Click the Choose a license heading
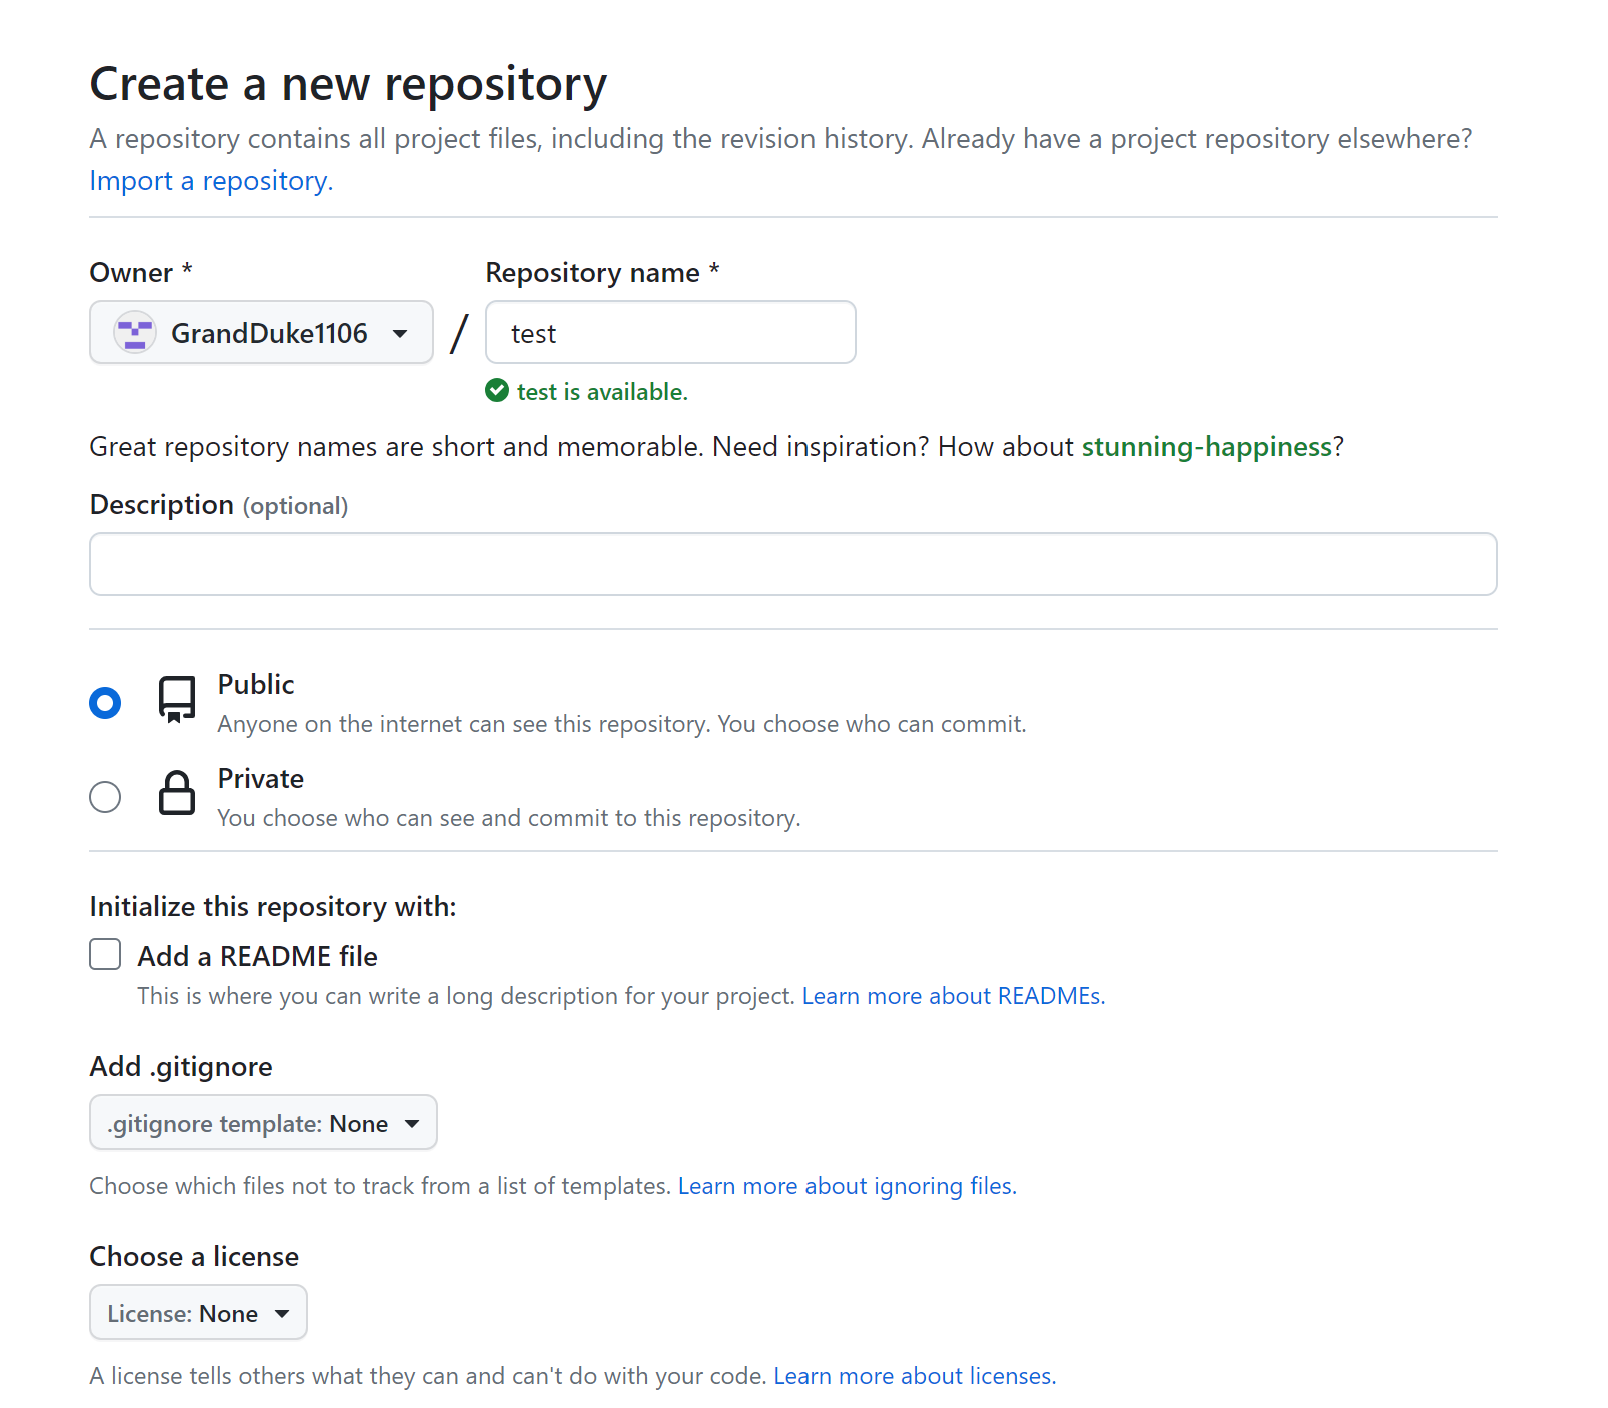 click(194, 1256)
